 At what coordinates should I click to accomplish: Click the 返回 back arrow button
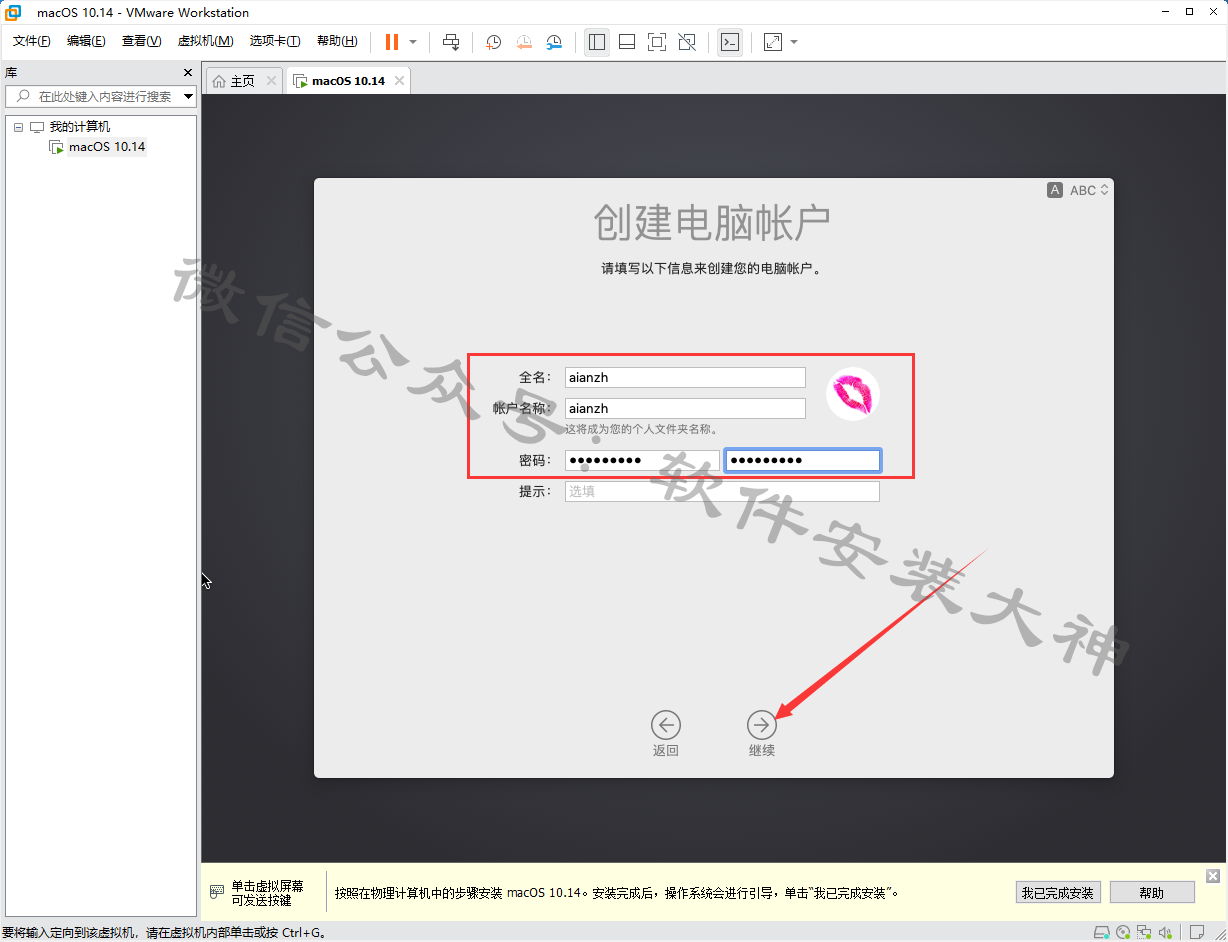pos(666,725)
